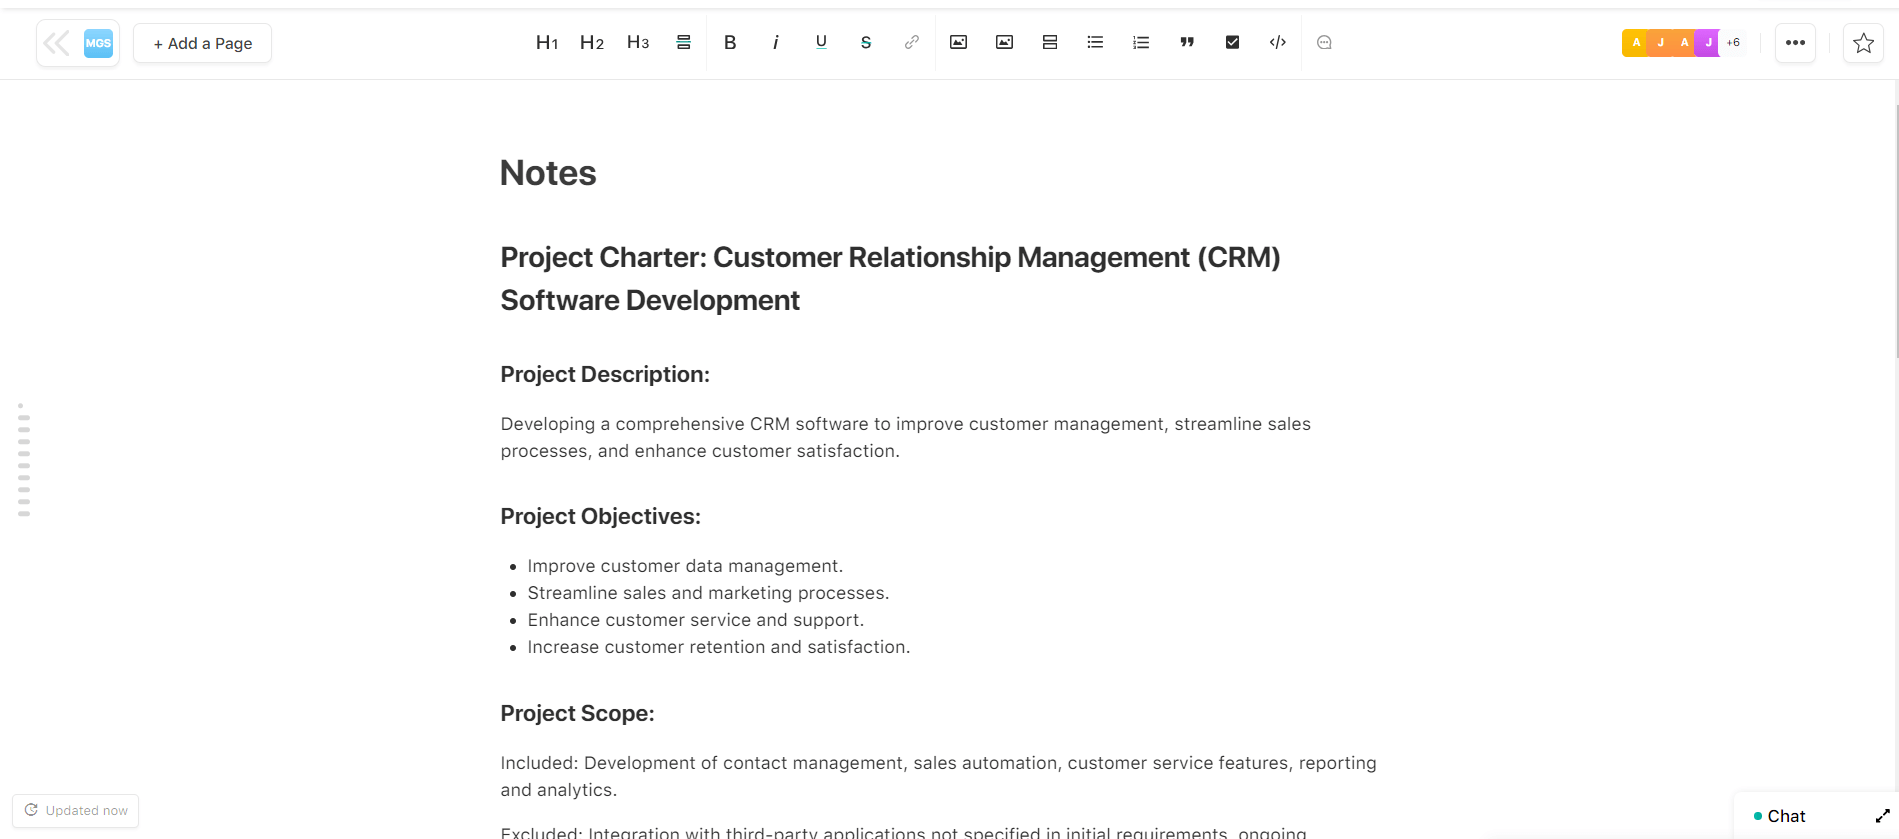The height and width of the screenshot is (839, 1899).
Task: Insert a checklist with the checkbox icon
Action: (x=1232, y=42)
